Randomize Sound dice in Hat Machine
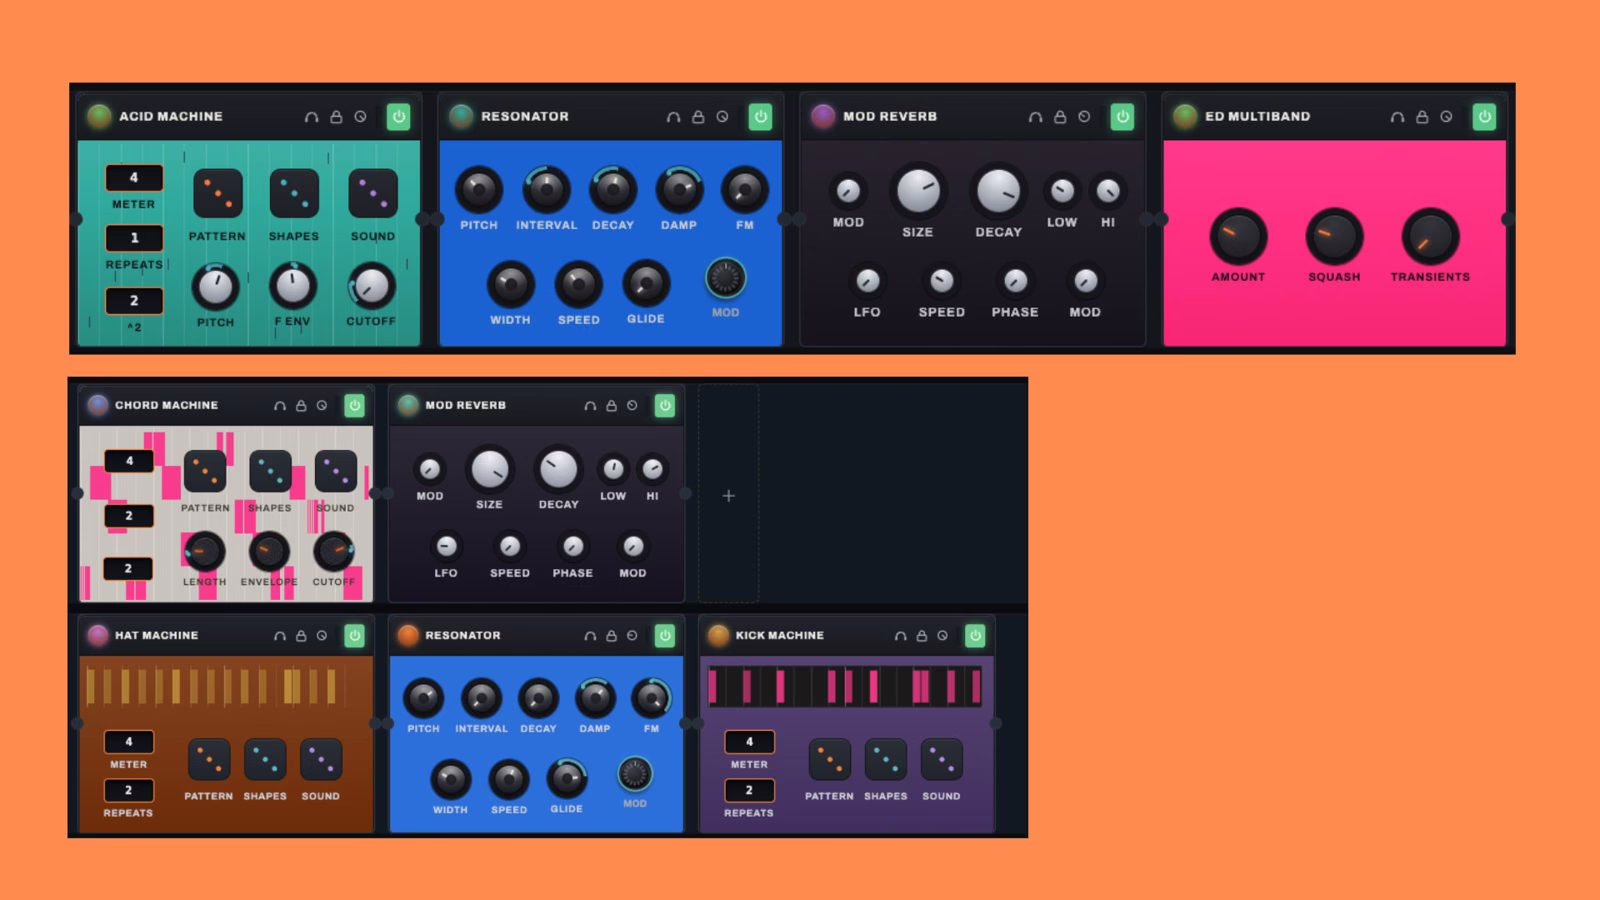This screenshot has height=900, width=1600. (321, 760)
